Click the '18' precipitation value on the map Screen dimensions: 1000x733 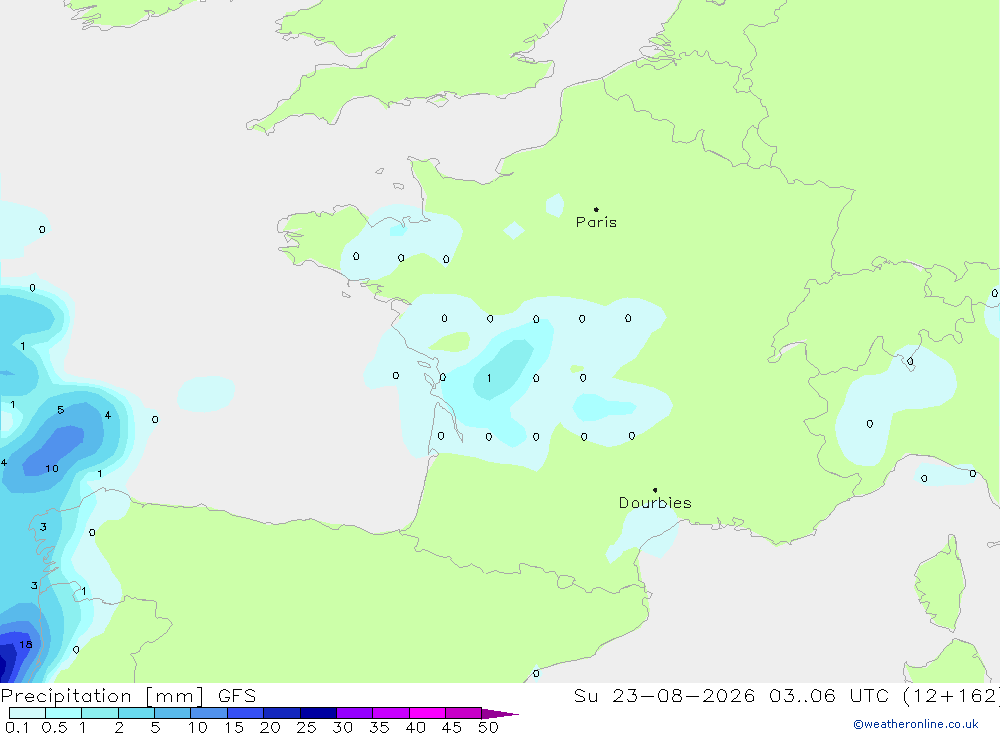[x=26, y=644]
